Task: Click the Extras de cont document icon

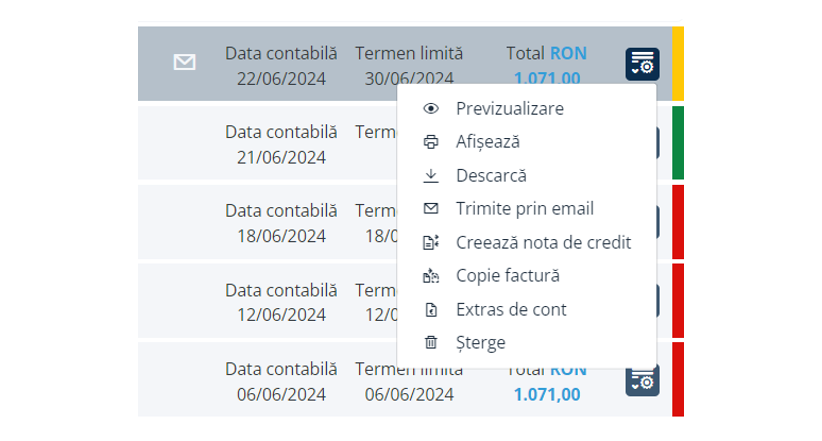Action: click(431, 309)
